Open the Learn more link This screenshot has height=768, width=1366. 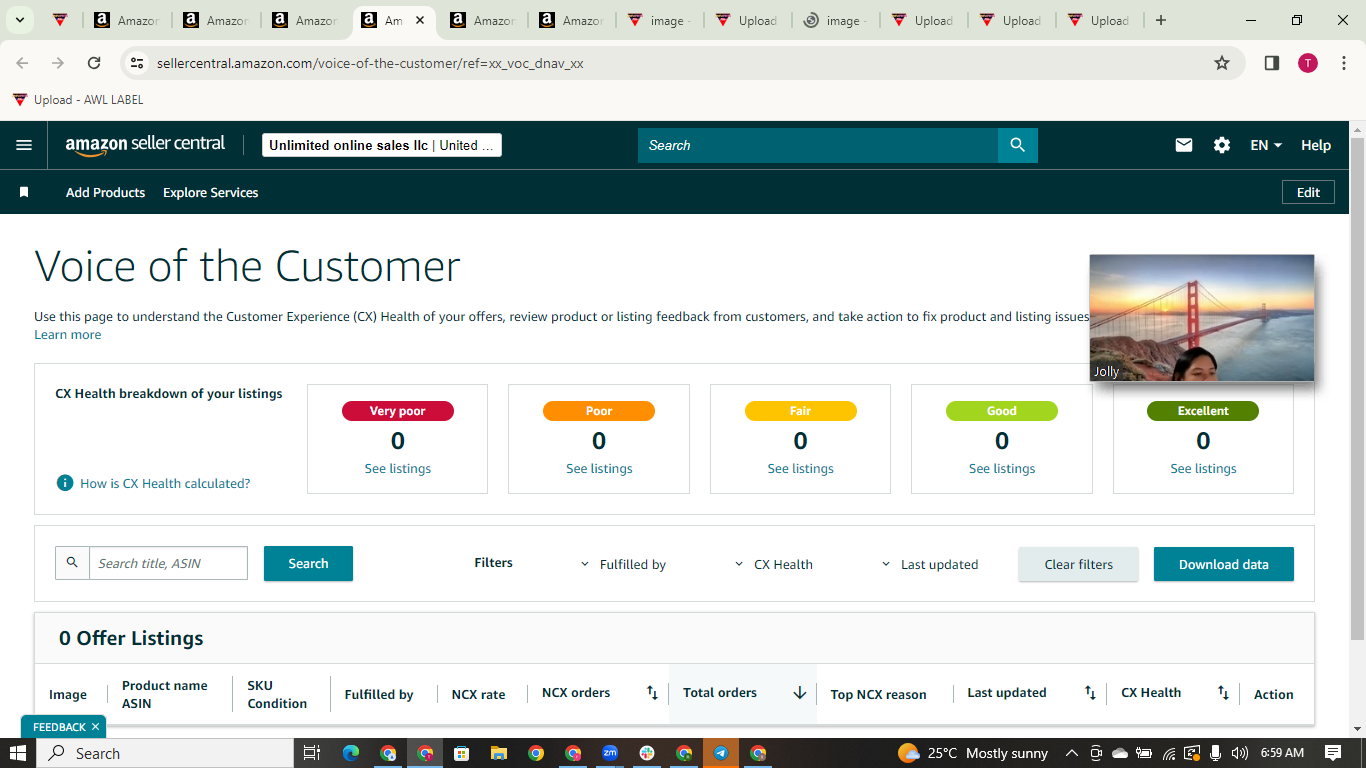68,335
